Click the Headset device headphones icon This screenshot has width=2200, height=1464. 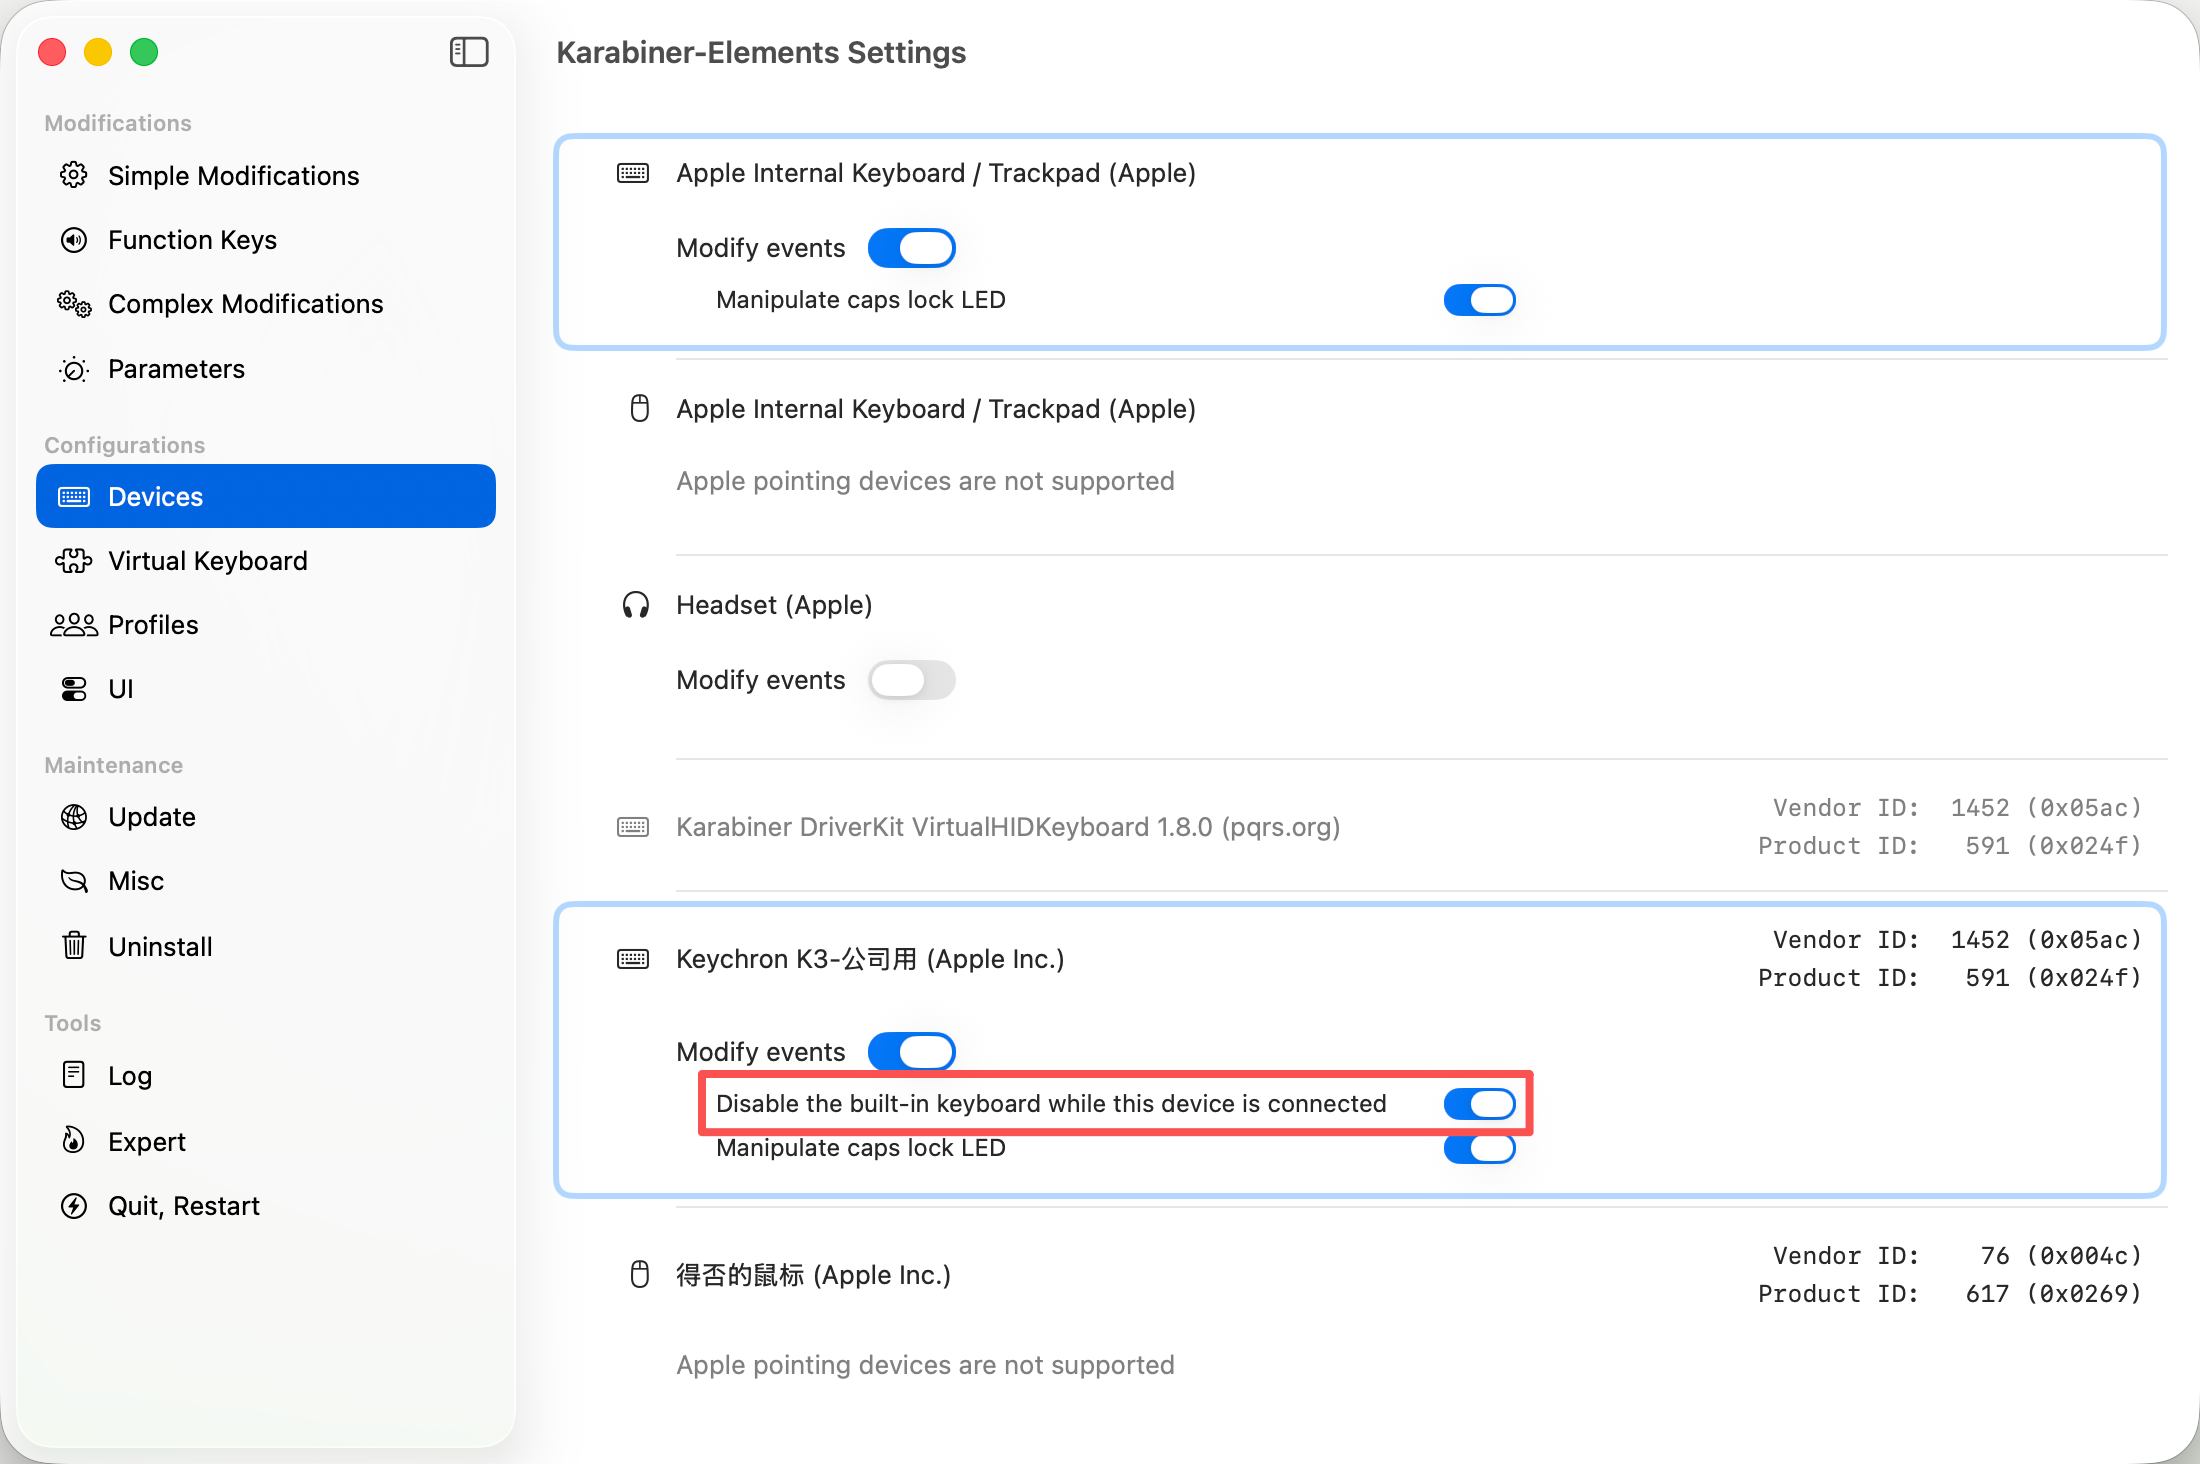[636, 605]
